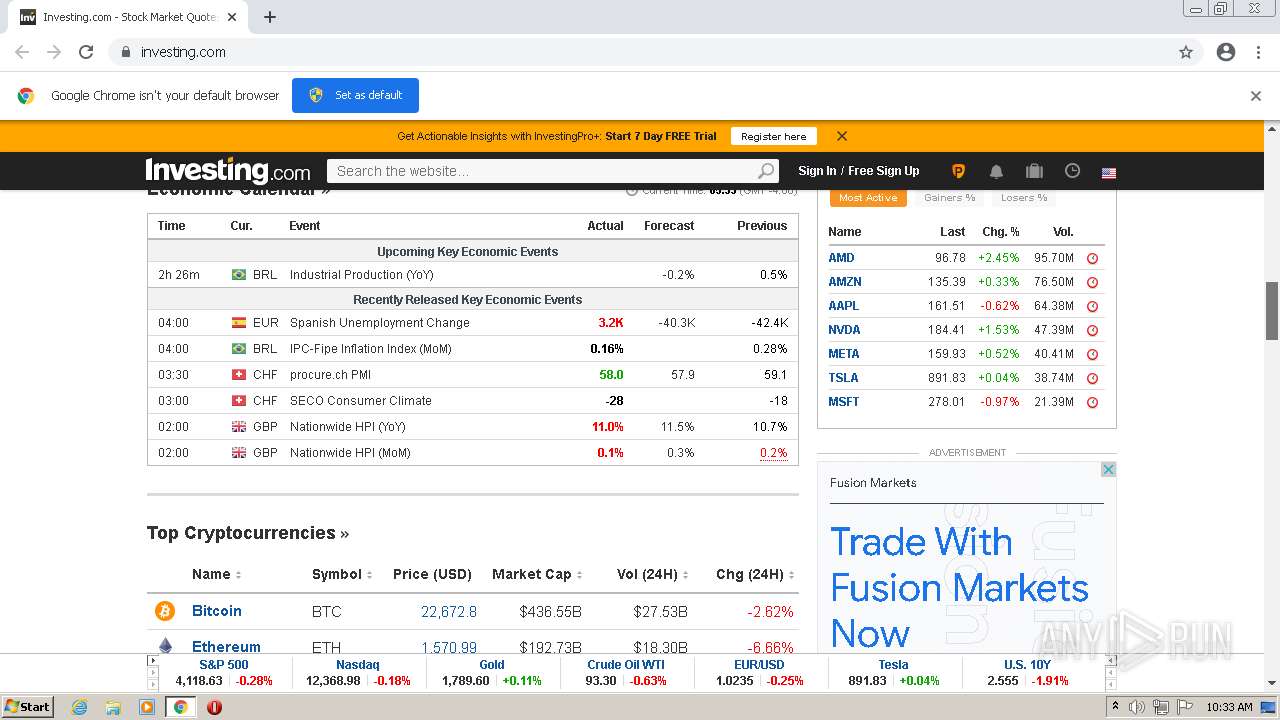Image resolution: width=1280 pixels, height=720 pixels.
Task: Open a new browser tab
Action: 270,17
